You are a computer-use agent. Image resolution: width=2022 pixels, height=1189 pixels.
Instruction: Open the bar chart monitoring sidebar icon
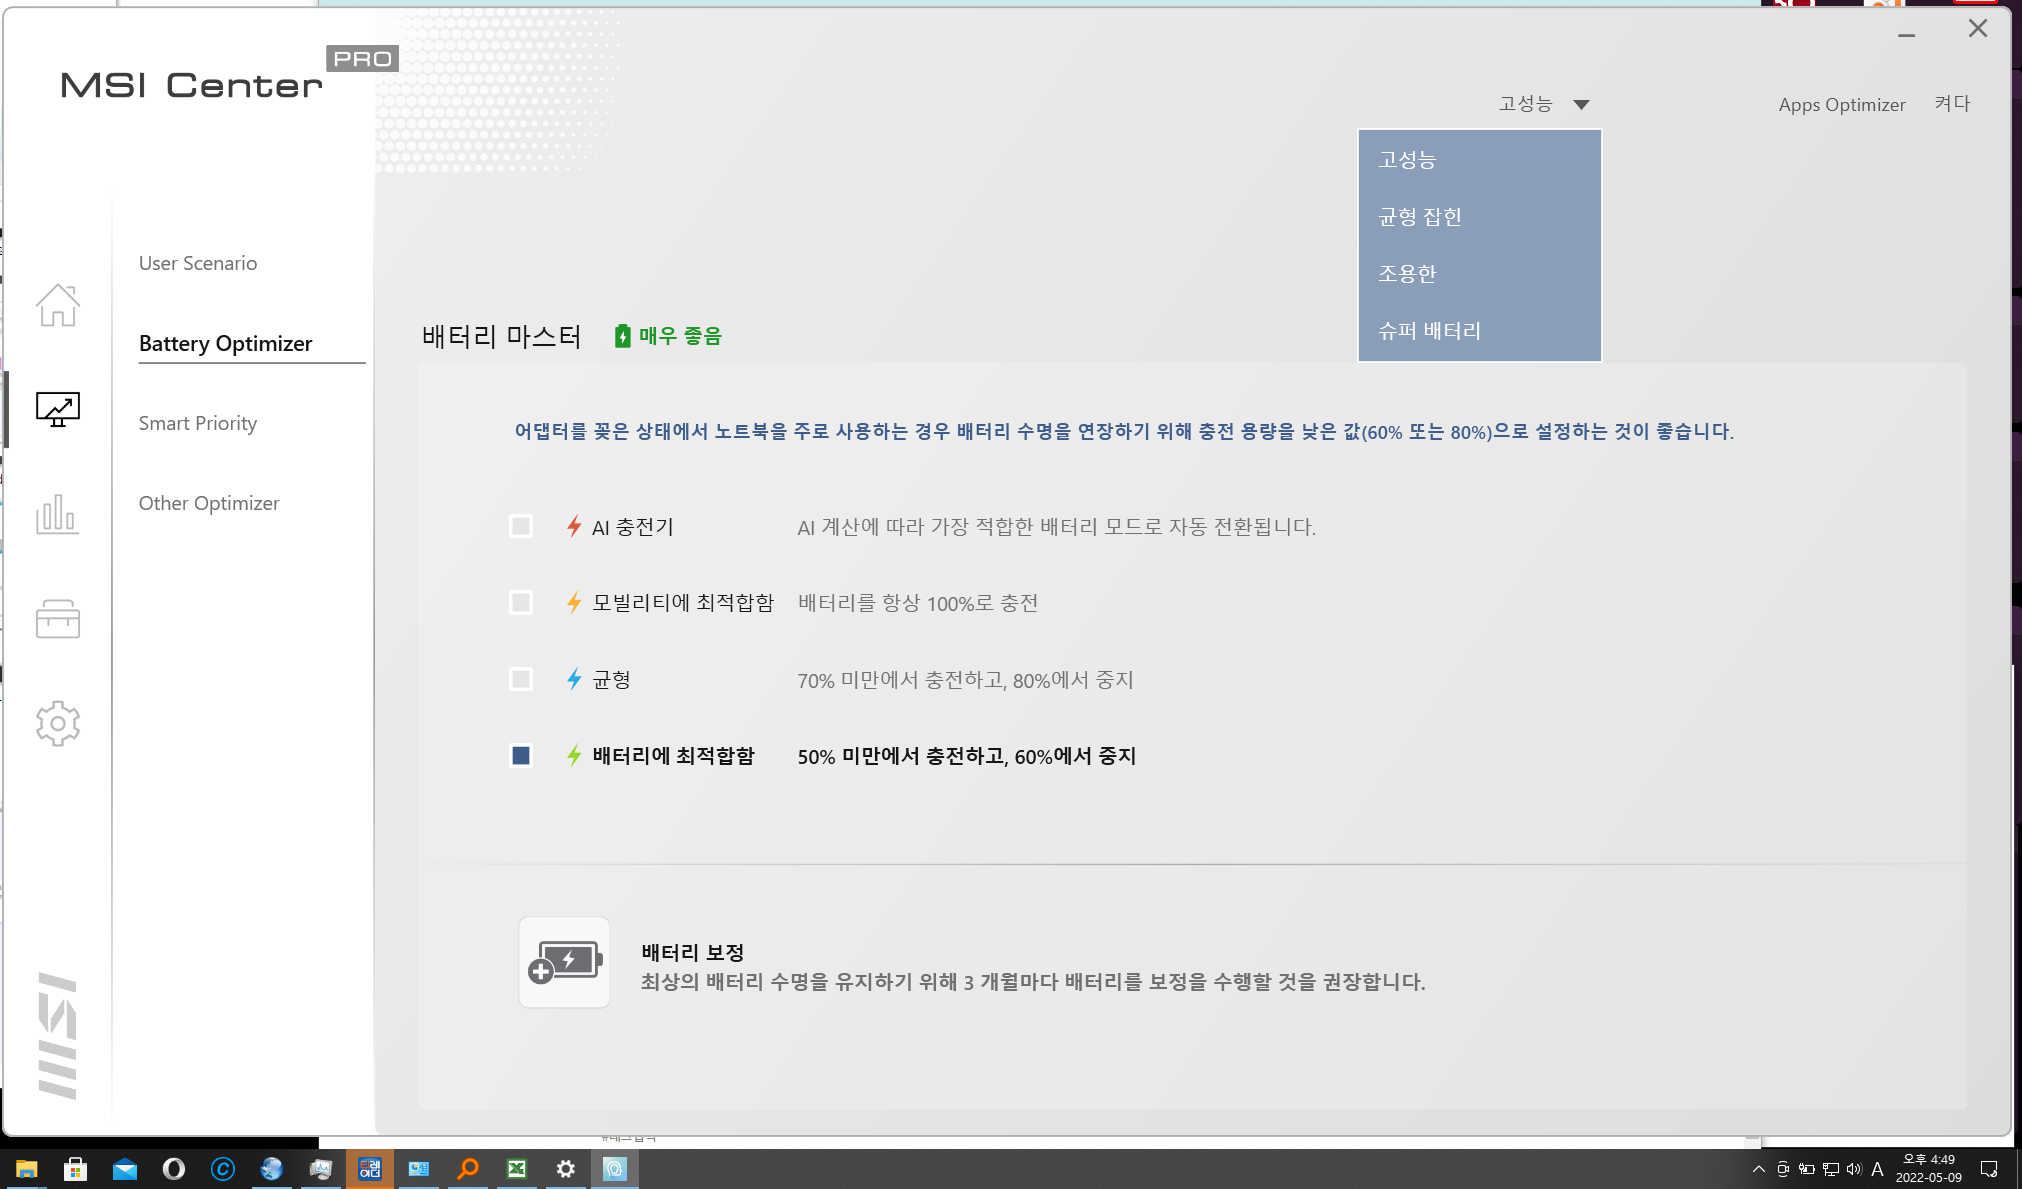pyautogui.click(x=58, y=514)
